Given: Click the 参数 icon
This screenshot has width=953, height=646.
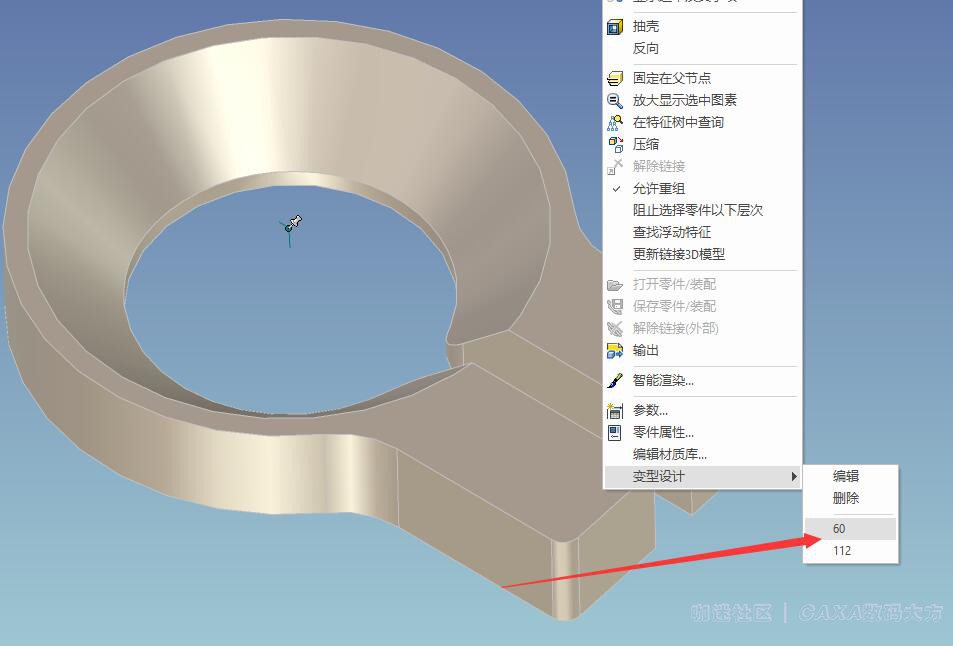Looking at the screenshot, I should pos(615,410).
